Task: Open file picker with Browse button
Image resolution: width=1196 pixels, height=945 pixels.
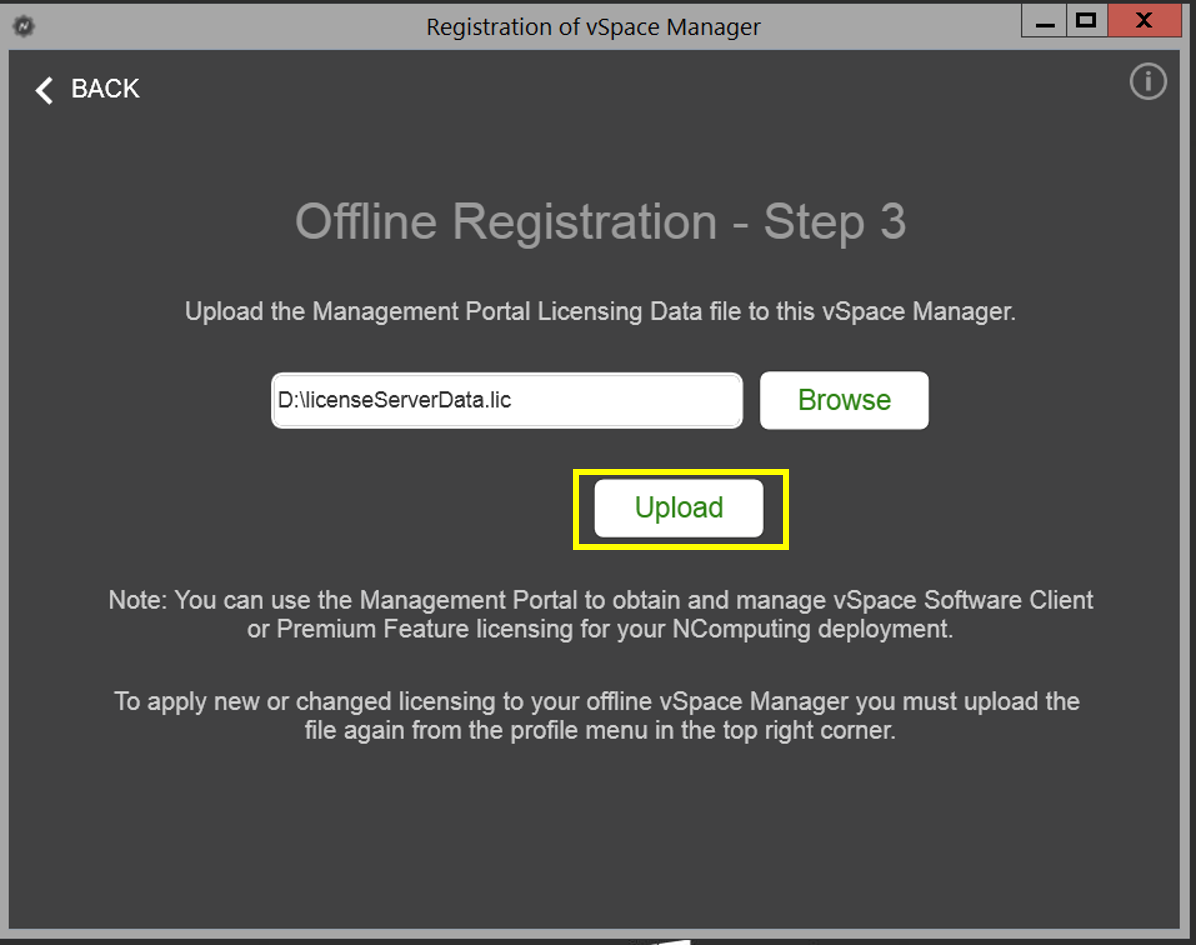Action: click(844, 400)
